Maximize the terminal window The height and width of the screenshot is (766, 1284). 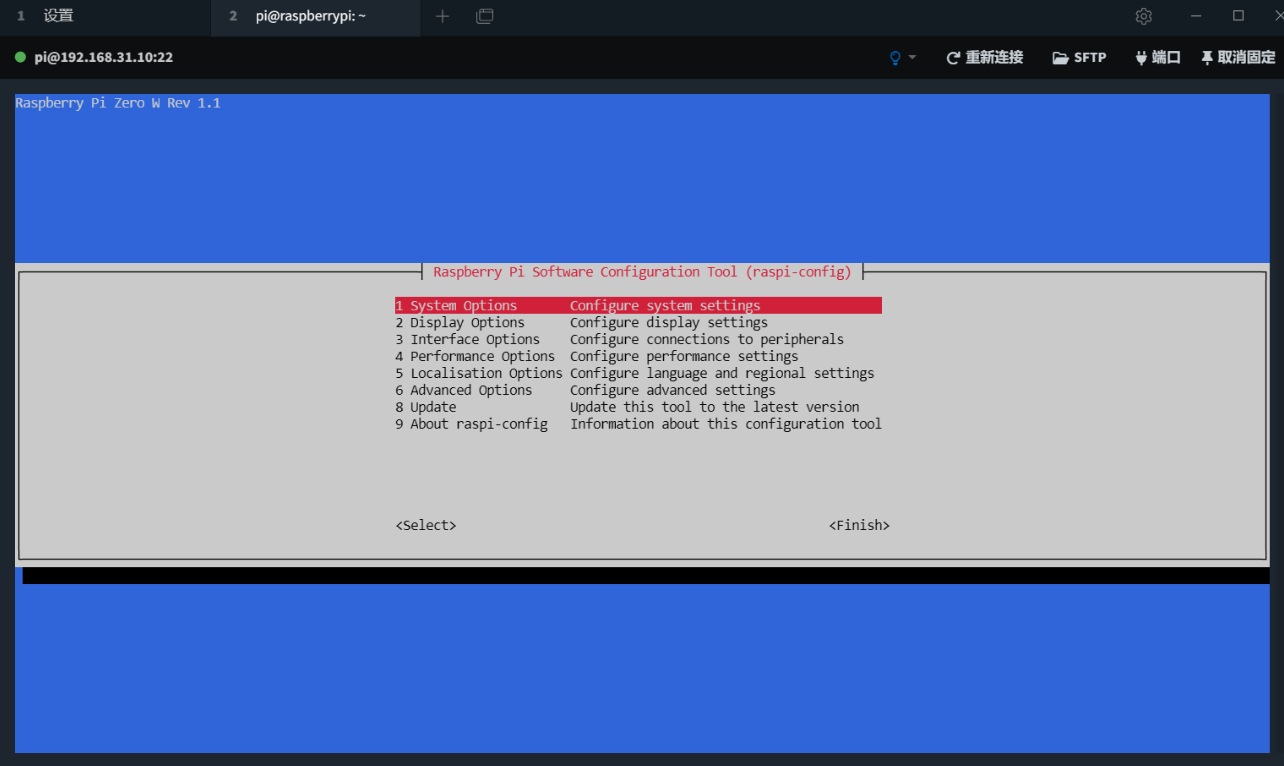tap(1238, 16)
